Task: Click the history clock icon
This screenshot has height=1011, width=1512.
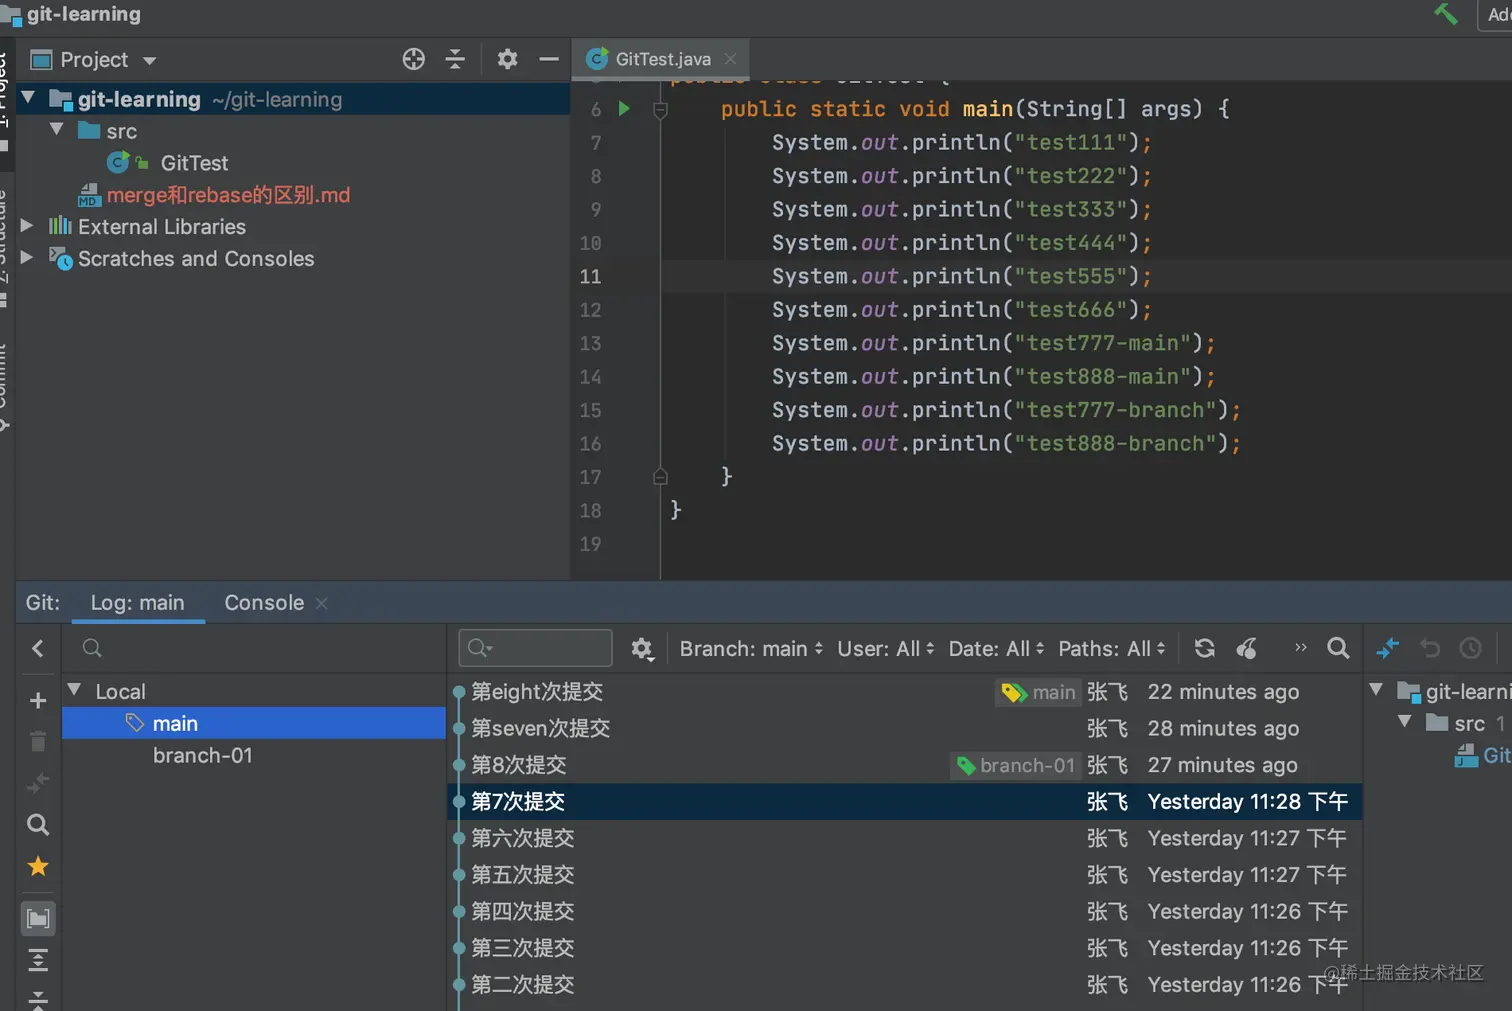Action: [1470, 648]
